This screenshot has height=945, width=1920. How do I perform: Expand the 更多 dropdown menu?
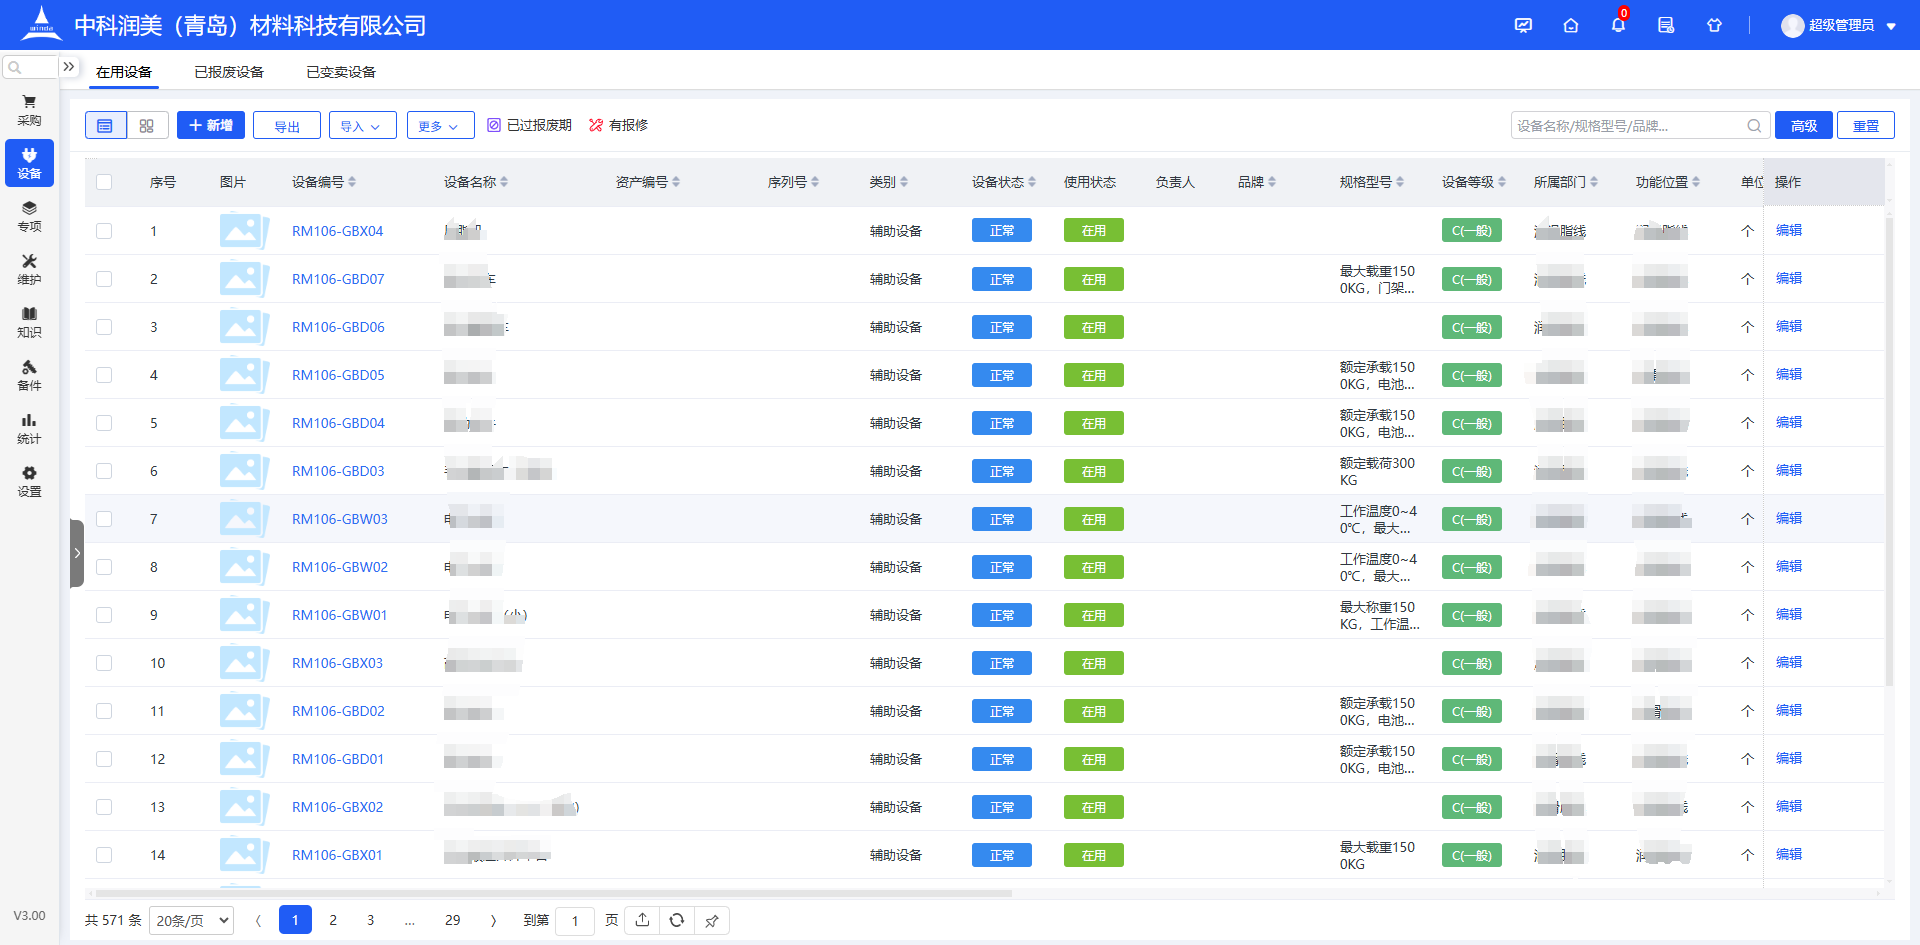click(438, 126)
